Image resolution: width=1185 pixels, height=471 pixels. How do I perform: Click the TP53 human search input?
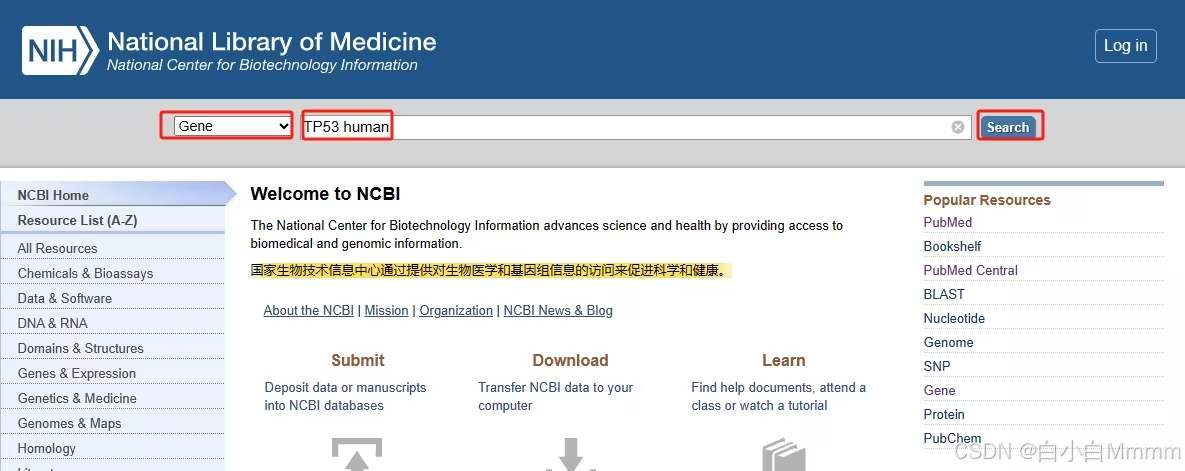pos(636,127)
